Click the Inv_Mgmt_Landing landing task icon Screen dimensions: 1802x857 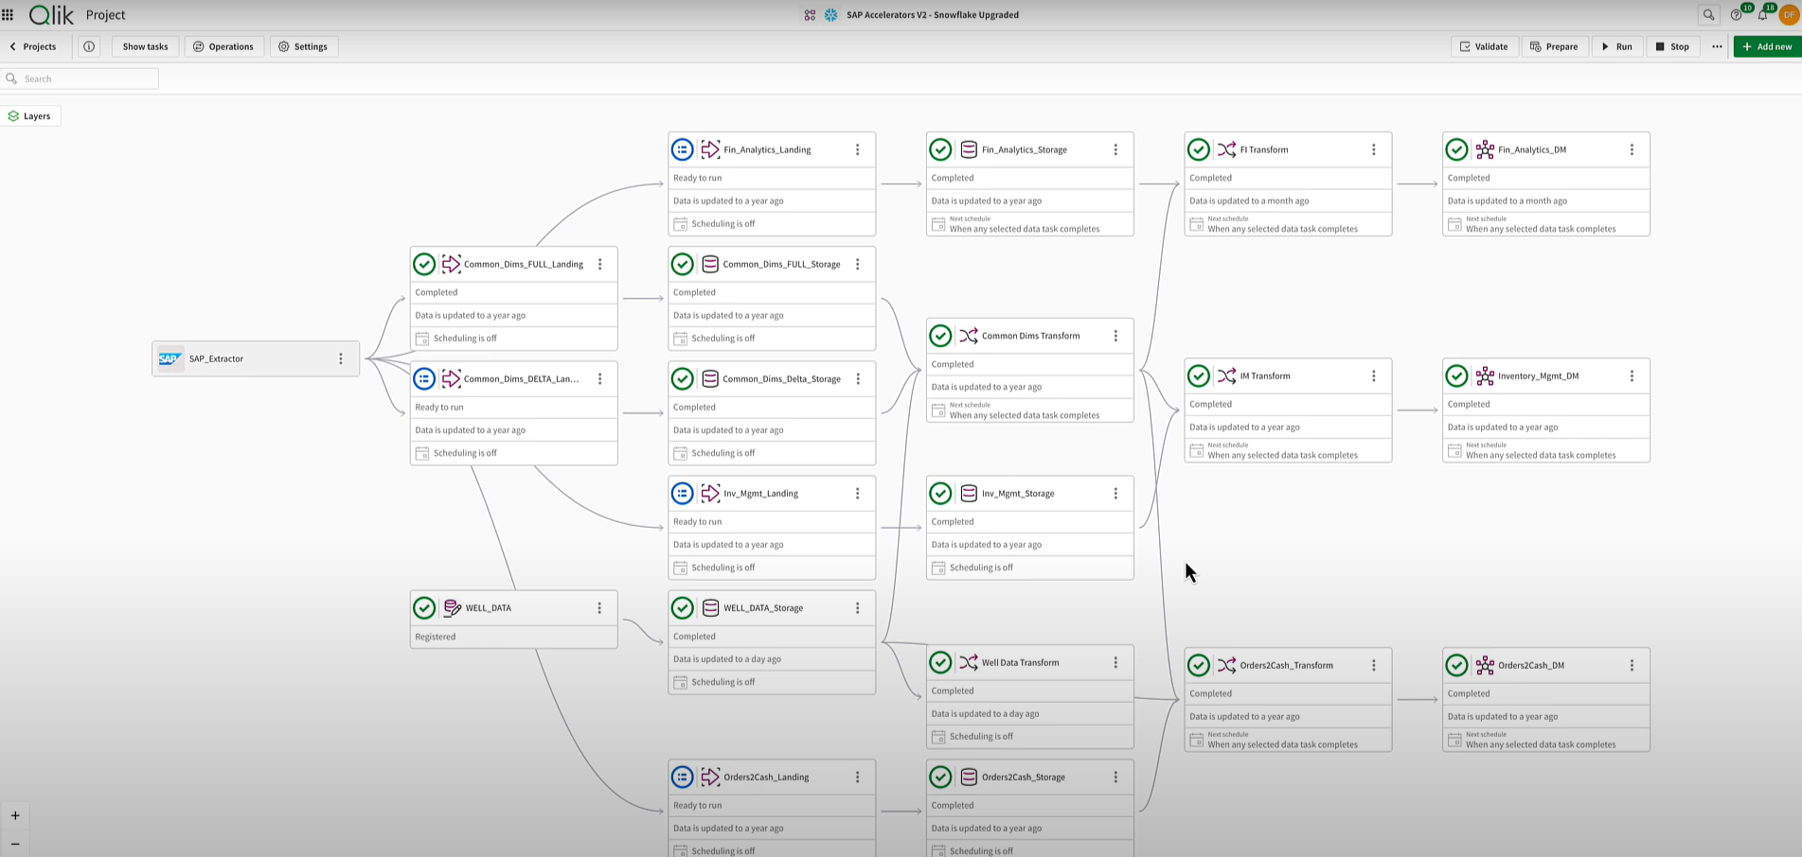pyautogui.click(x=710, y=493)
